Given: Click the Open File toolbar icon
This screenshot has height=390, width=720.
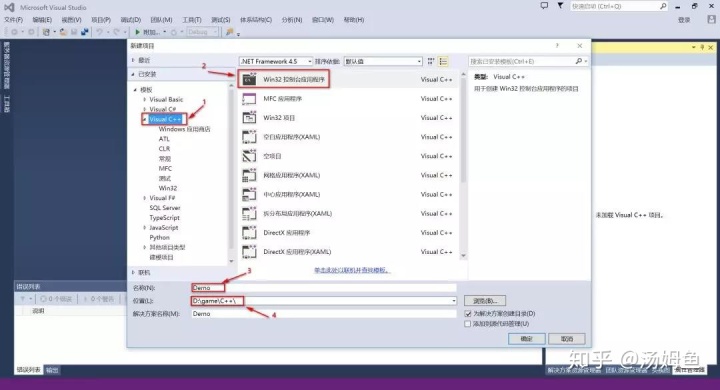Looking at the screenshot, I should click(63, 32).
